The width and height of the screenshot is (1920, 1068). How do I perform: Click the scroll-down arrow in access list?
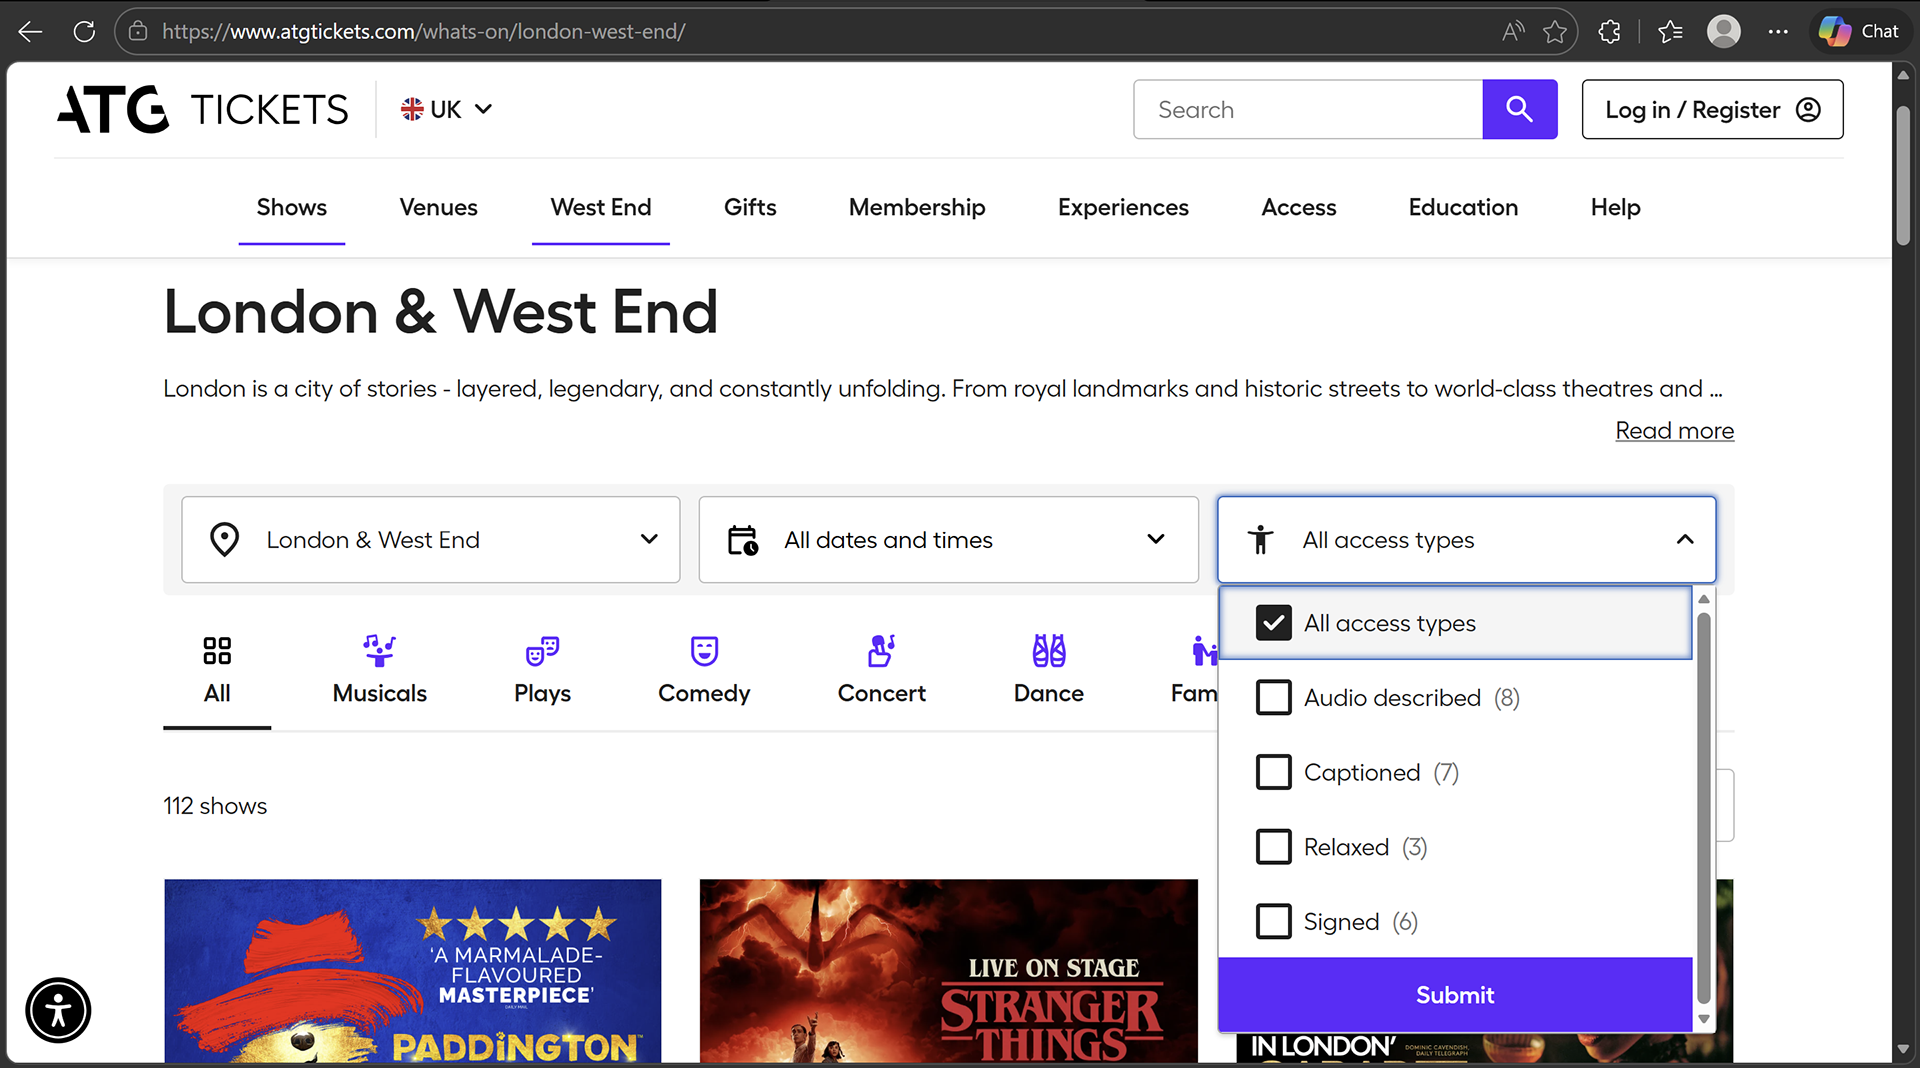pyautogui.click(x=1703, y=1019)
